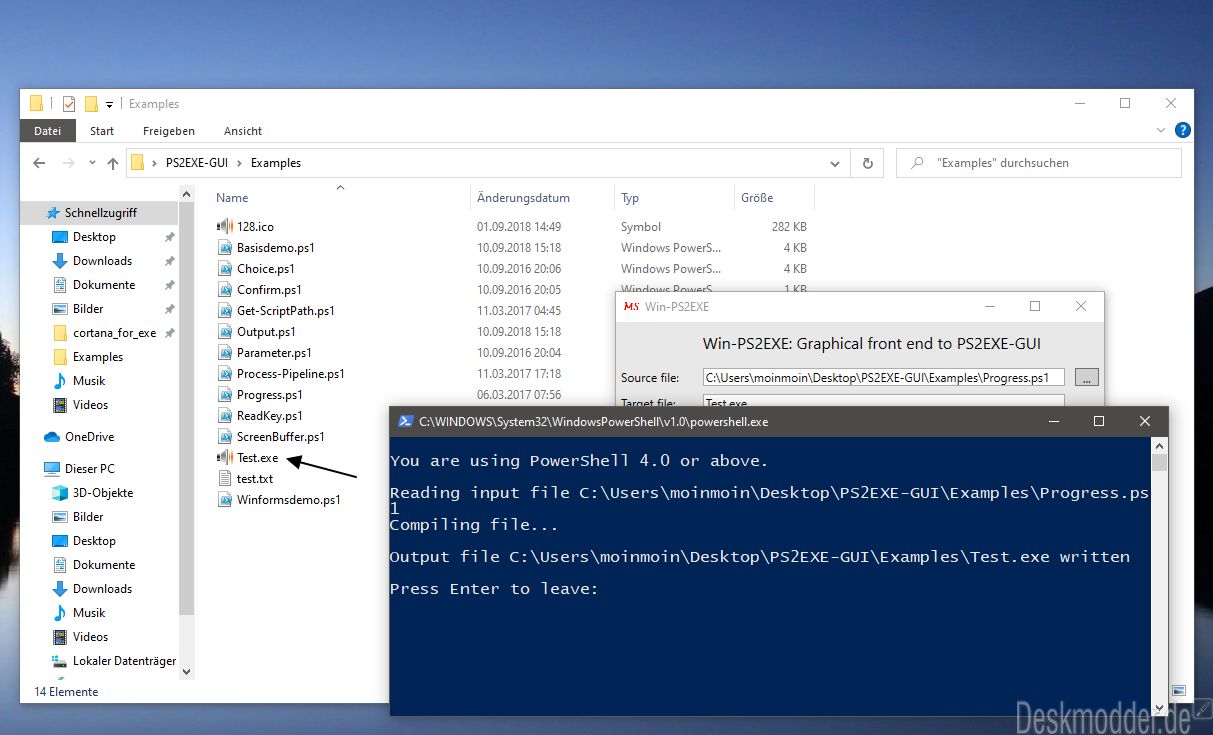
Task: Select the Test.exe file icon
Action: 224,458
